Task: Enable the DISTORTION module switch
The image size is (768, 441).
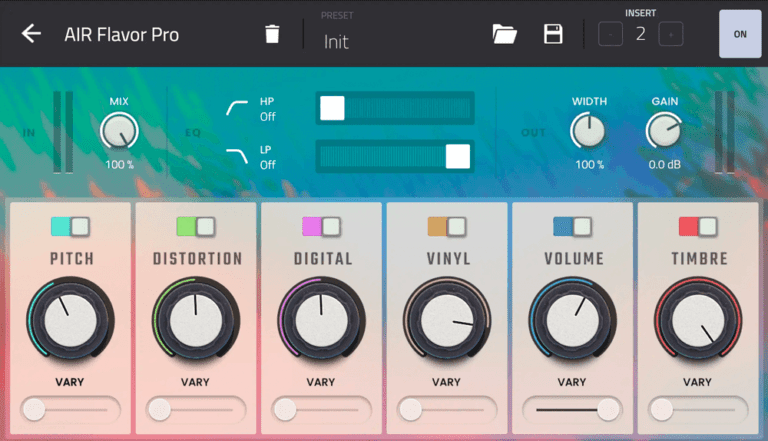Action: 195,227
